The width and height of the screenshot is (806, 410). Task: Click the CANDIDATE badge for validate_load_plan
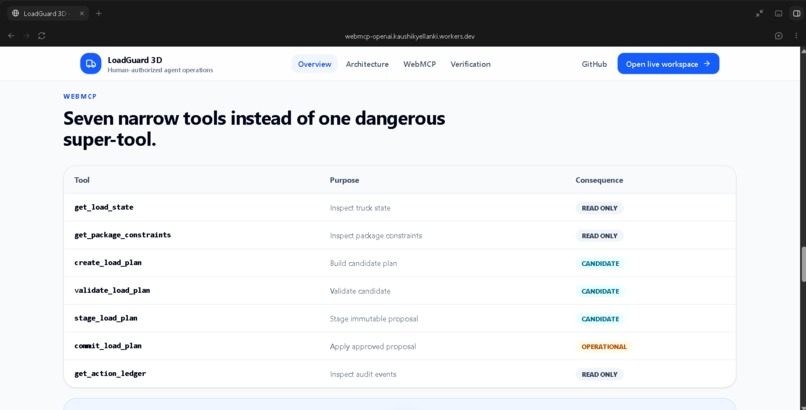(x=600, y=291)
